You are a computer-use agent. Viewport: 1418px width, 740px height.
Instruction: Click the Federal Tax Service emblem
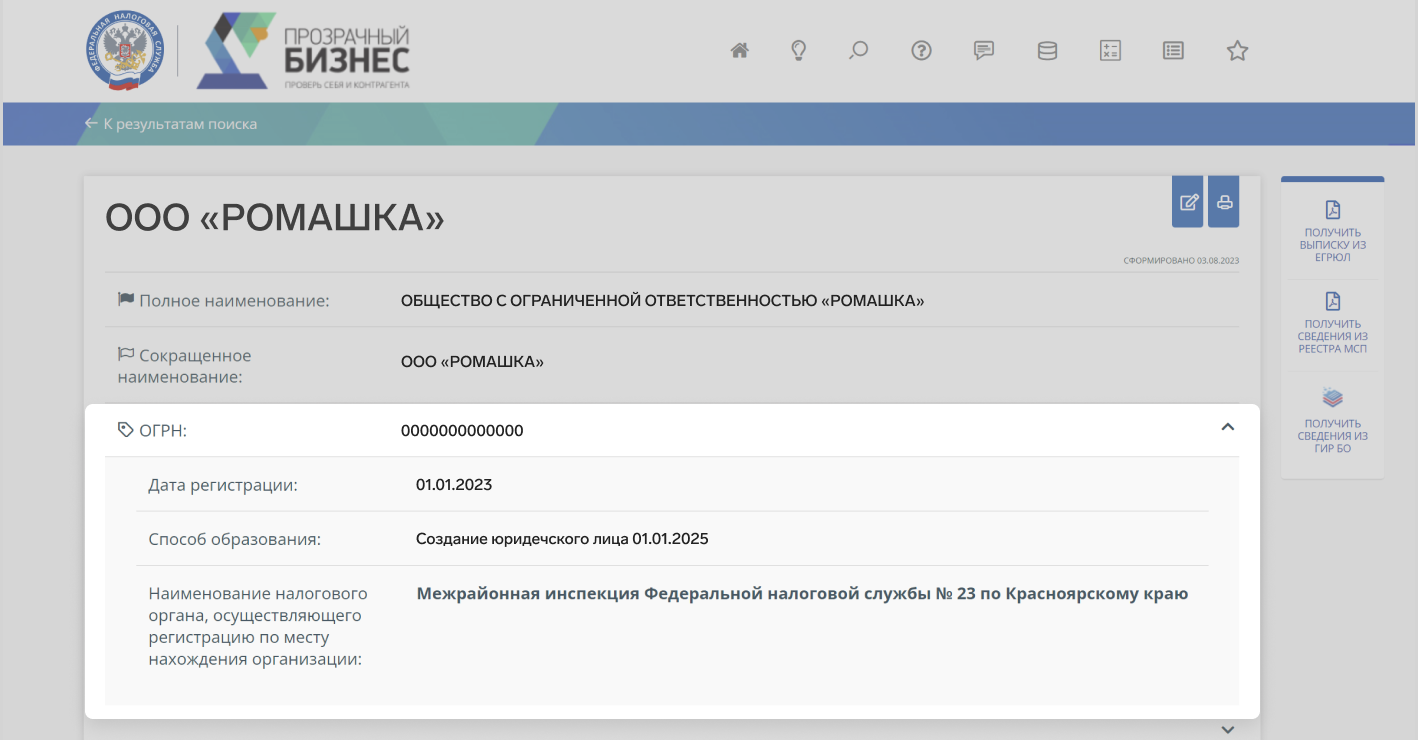(x=124, y=52)
